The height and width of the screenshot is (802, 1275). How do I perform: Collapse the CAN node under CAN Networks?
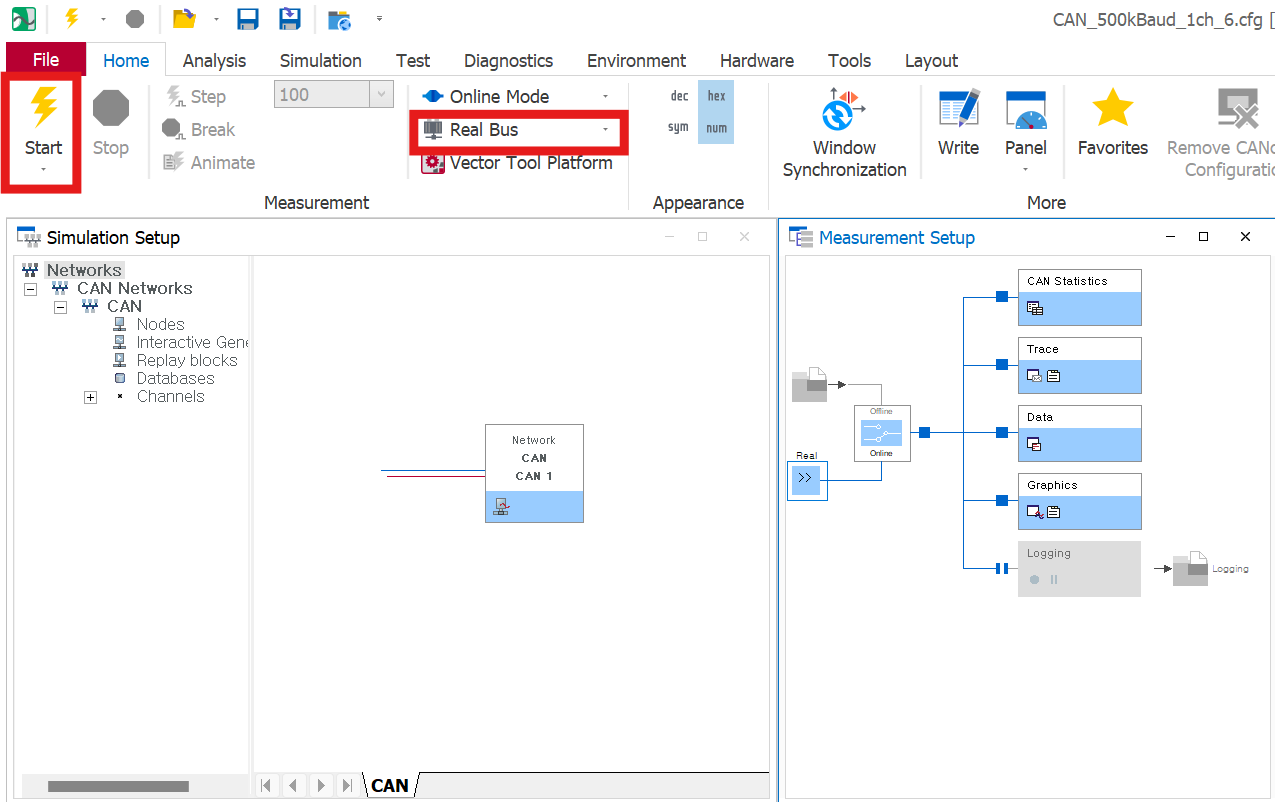[x=60, y=307]
